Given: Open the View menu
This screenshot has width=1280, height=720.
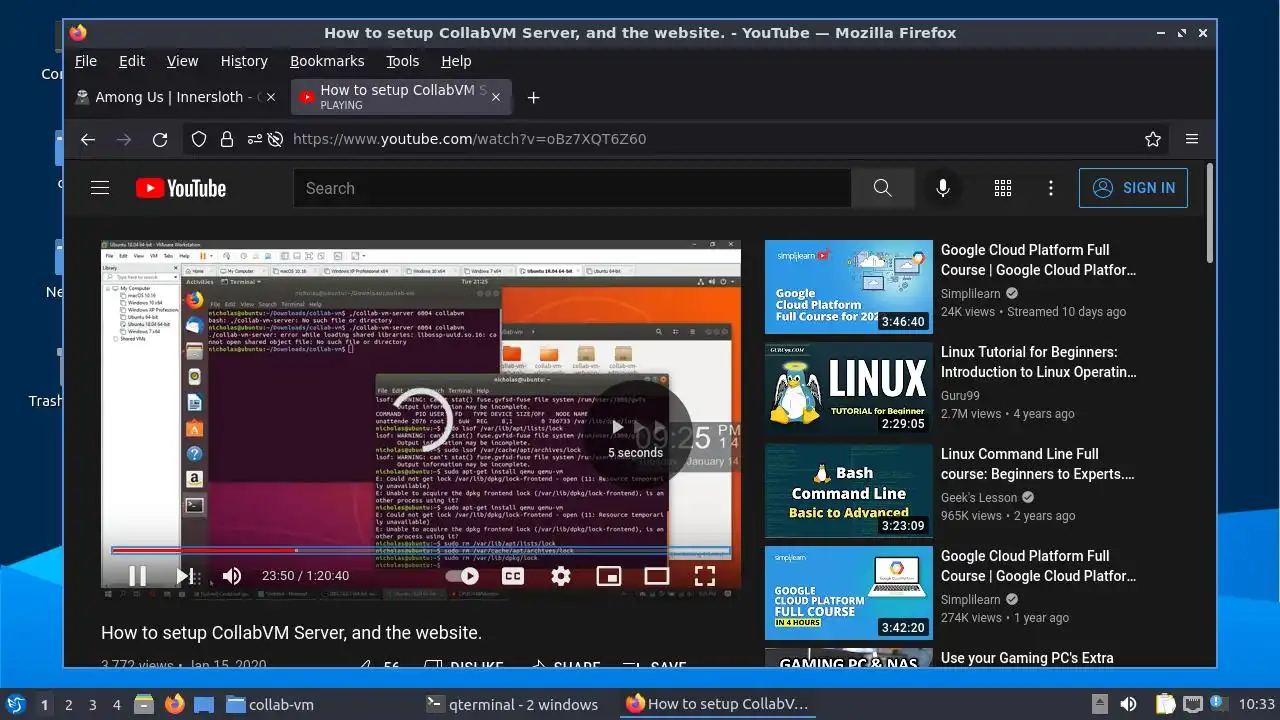Looking at the screenshot, I should pyautogui.click(x=182, y=61).
